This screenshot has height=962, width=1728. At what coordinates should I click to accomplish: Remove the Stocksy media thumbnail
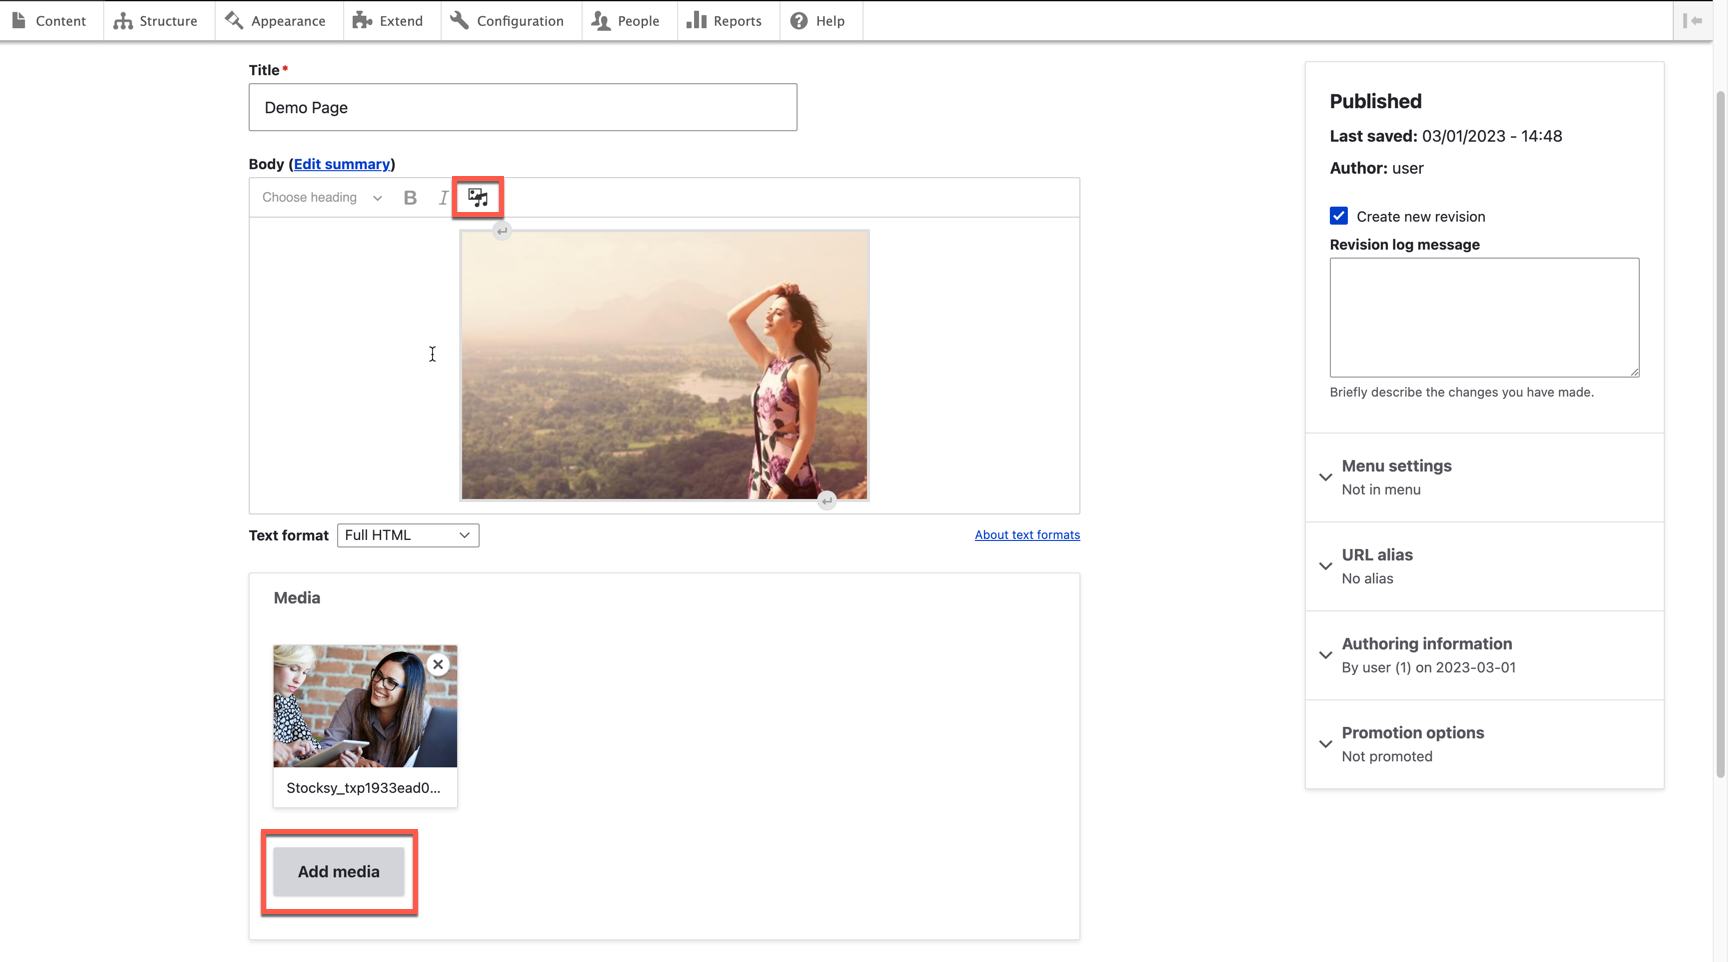[438, 664]
